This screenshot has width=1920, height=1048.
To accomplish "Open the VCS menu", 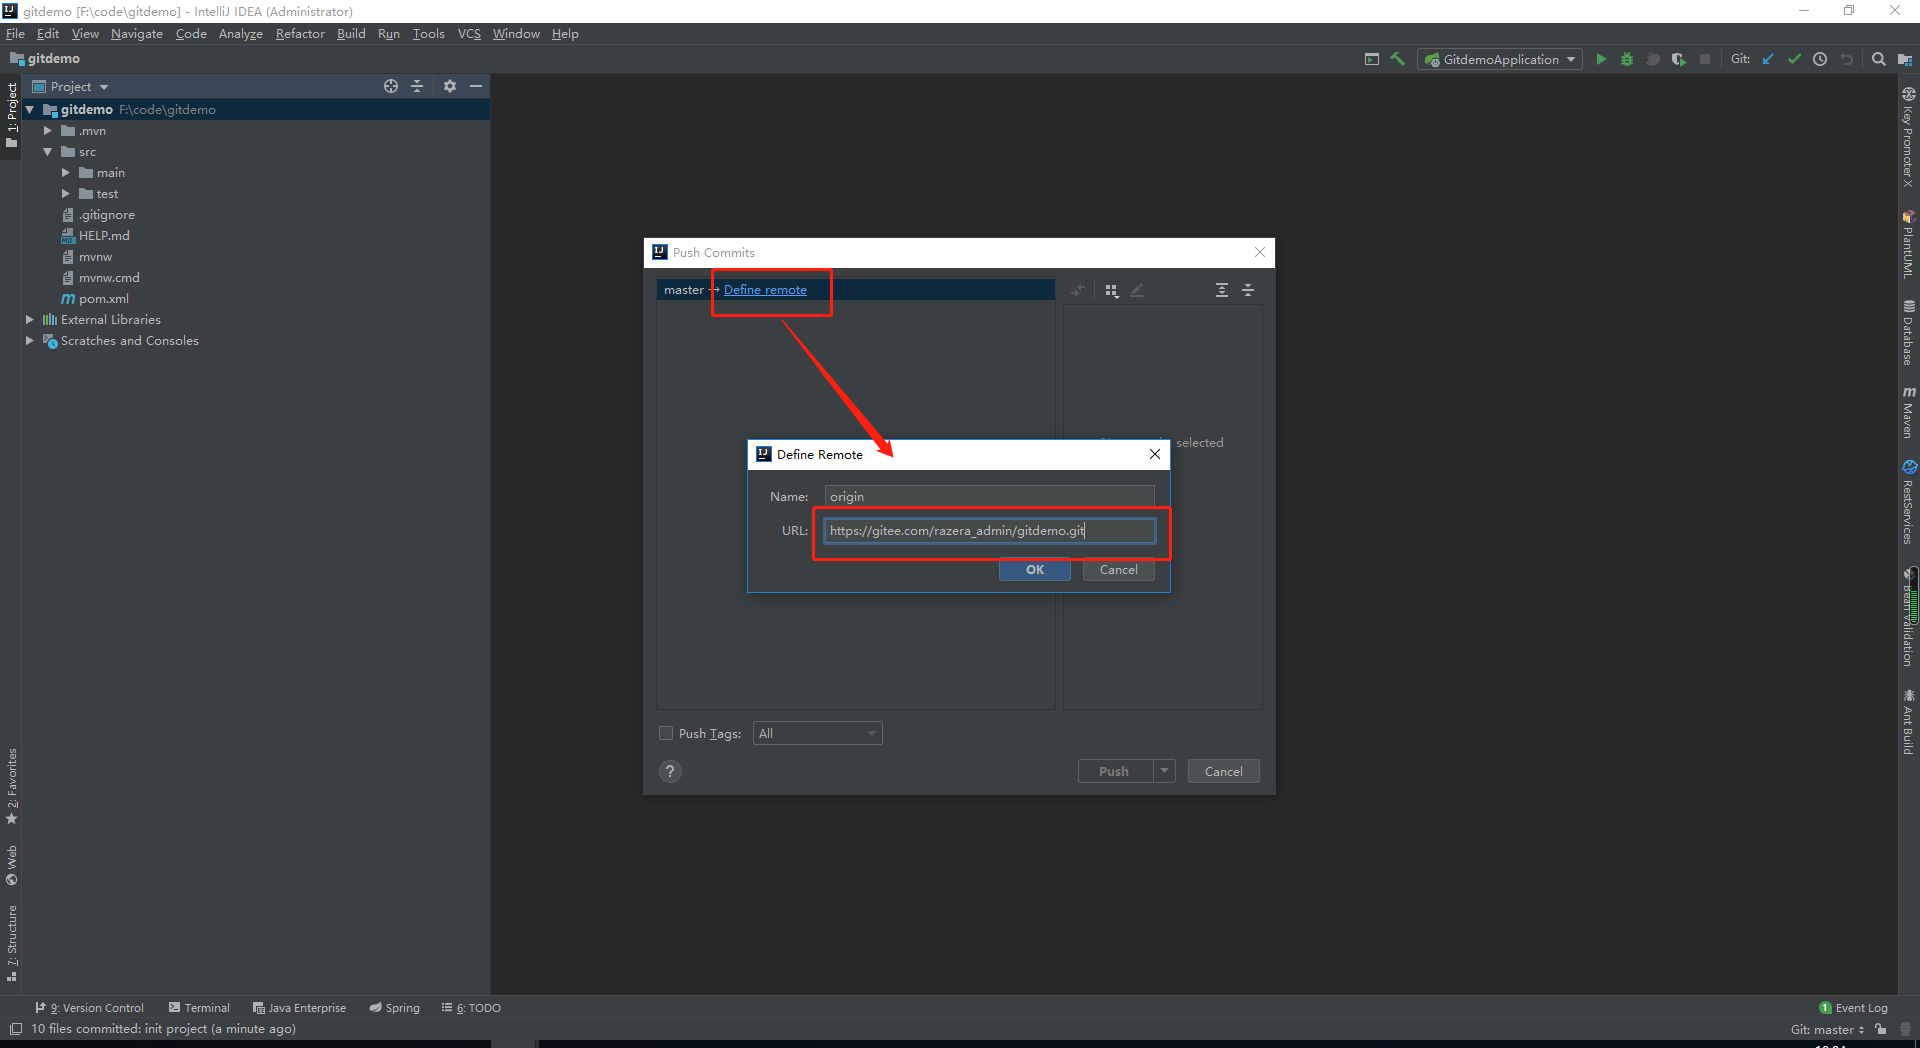I will (469, 33).
